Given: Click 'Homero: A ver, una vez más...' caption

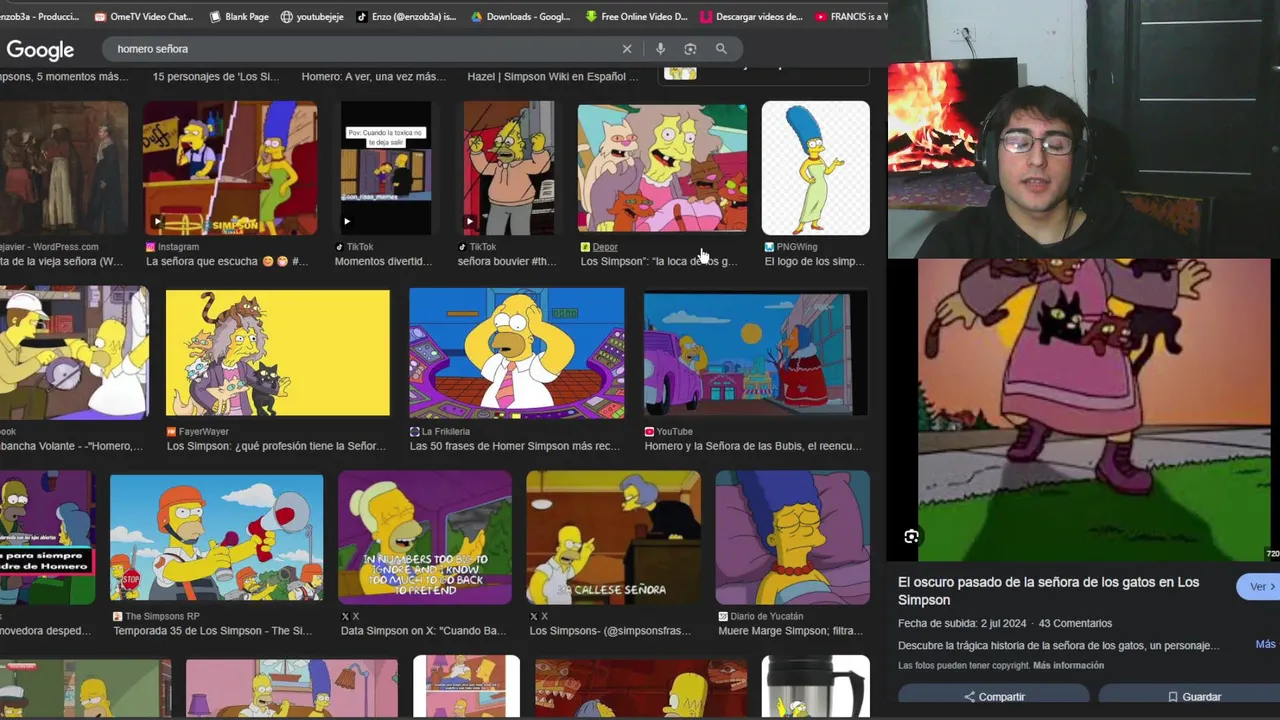Looking at the screenshot, I should click(374, 77).
